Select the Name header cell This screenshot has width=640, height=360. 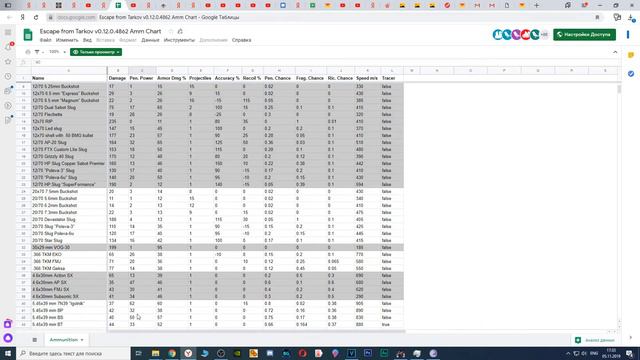69,78
